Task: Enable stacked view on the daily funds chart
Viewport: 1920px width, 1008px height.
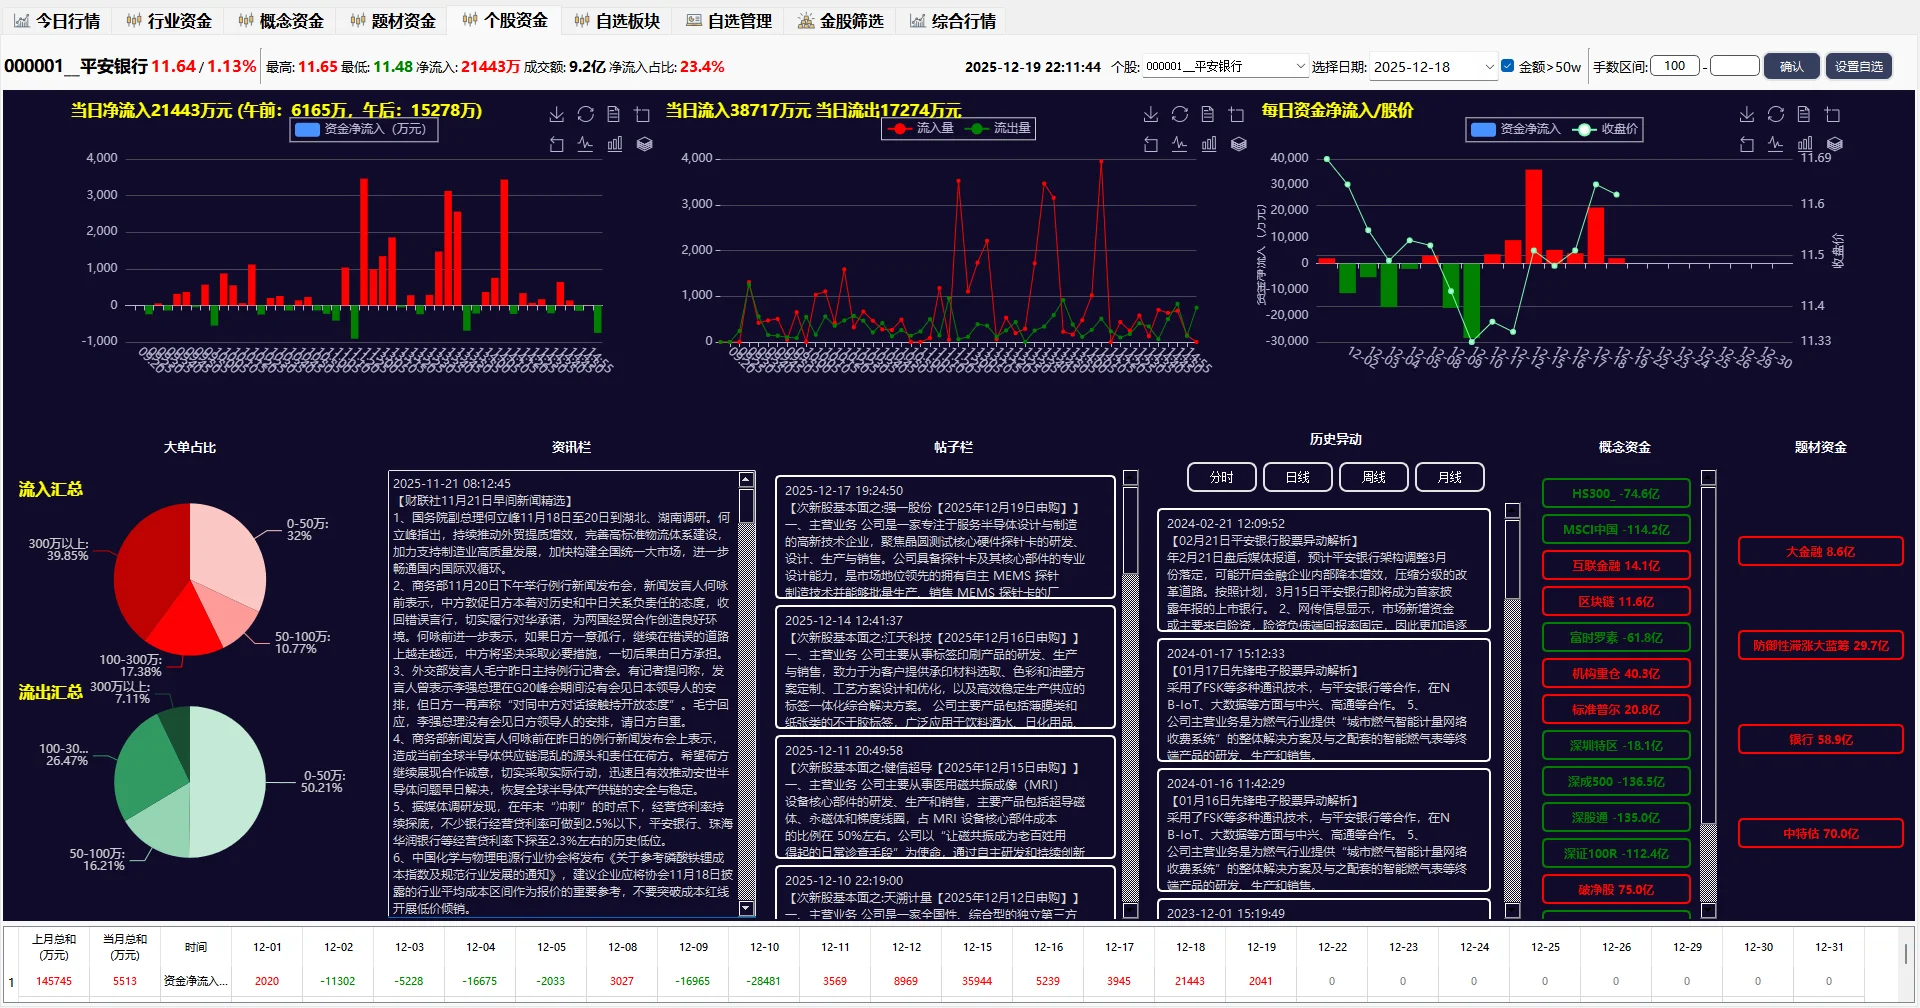Action: (1834, 144)
